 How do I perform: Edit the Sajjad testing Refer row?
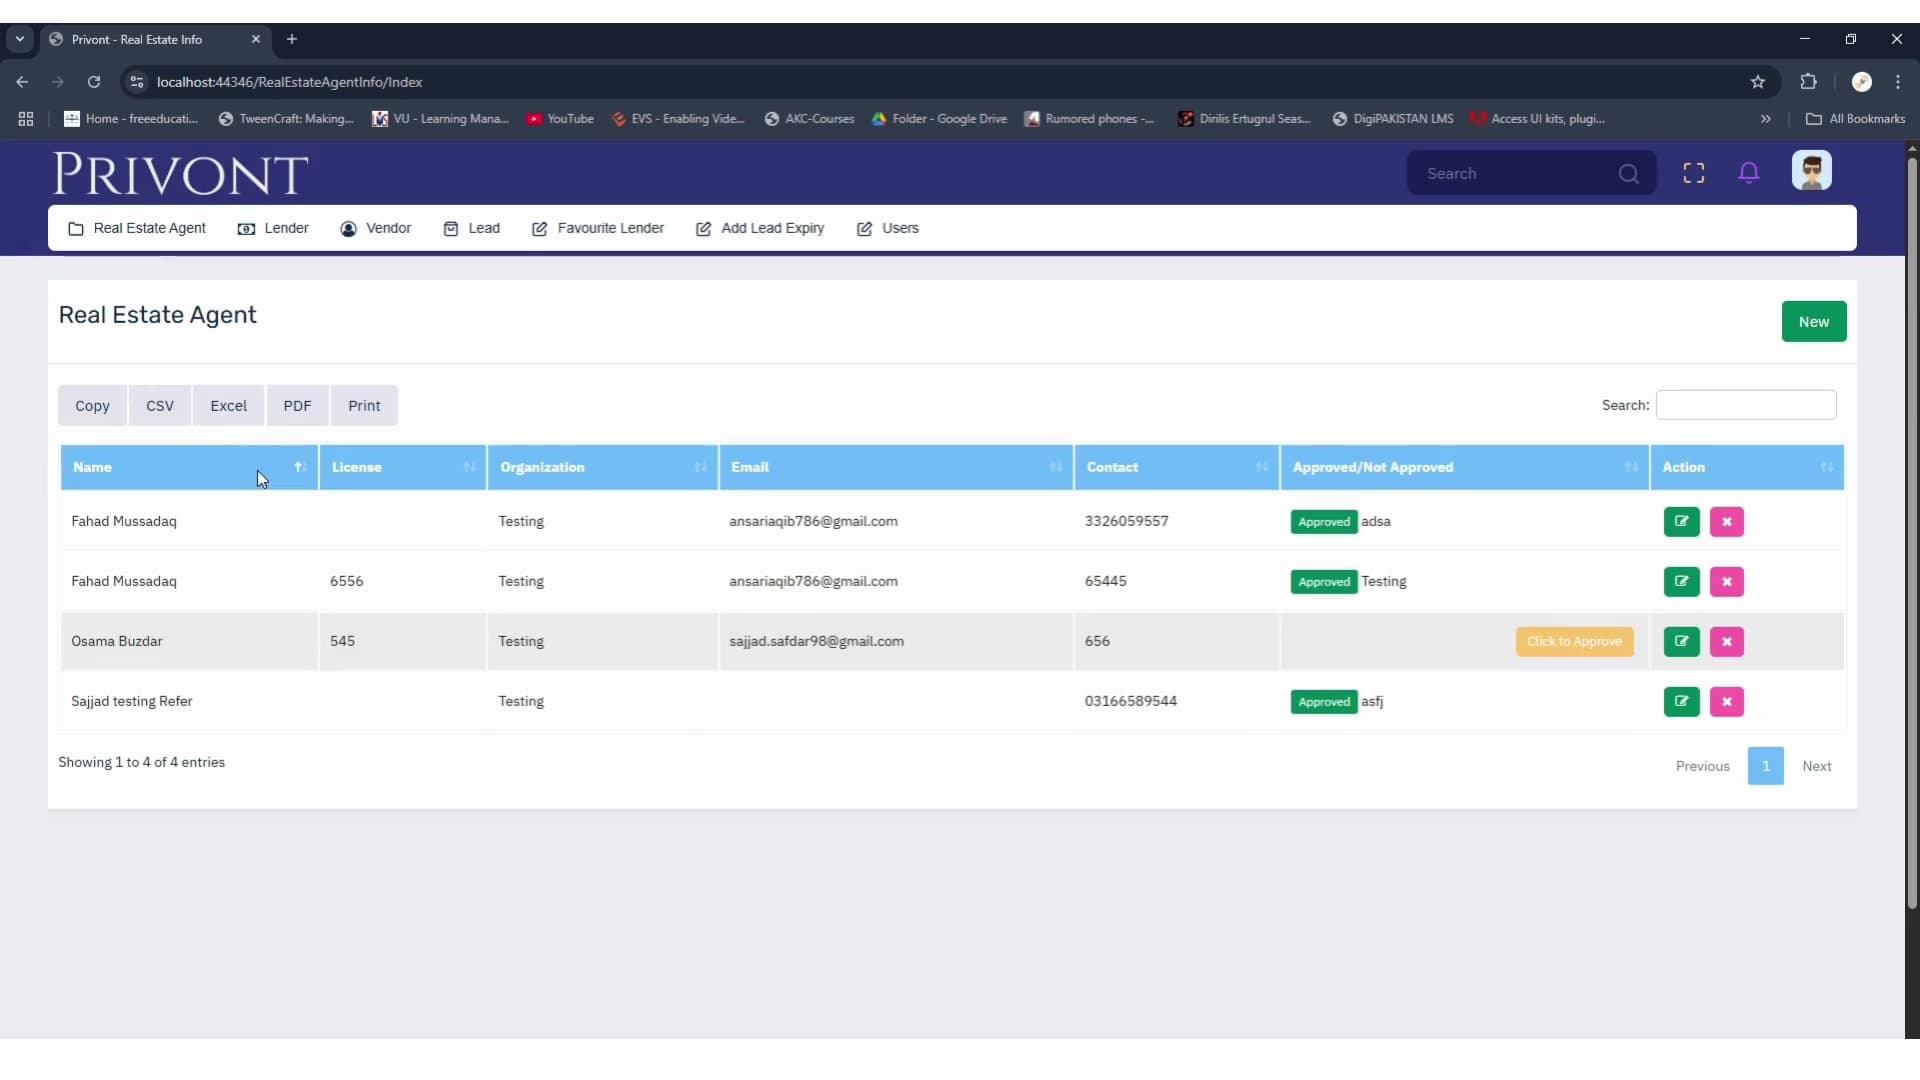coord(1681,702)
